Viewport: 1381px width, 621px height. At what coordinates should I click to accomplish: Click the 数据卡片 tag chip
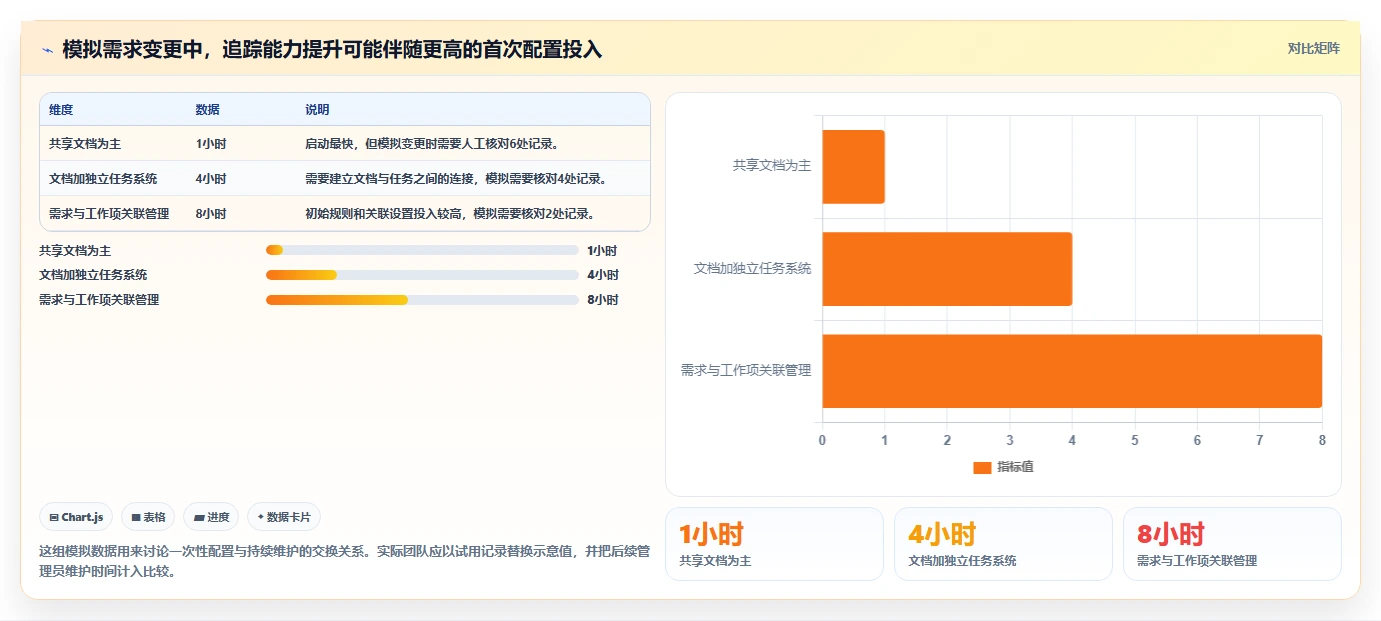(x=284, y=517)
